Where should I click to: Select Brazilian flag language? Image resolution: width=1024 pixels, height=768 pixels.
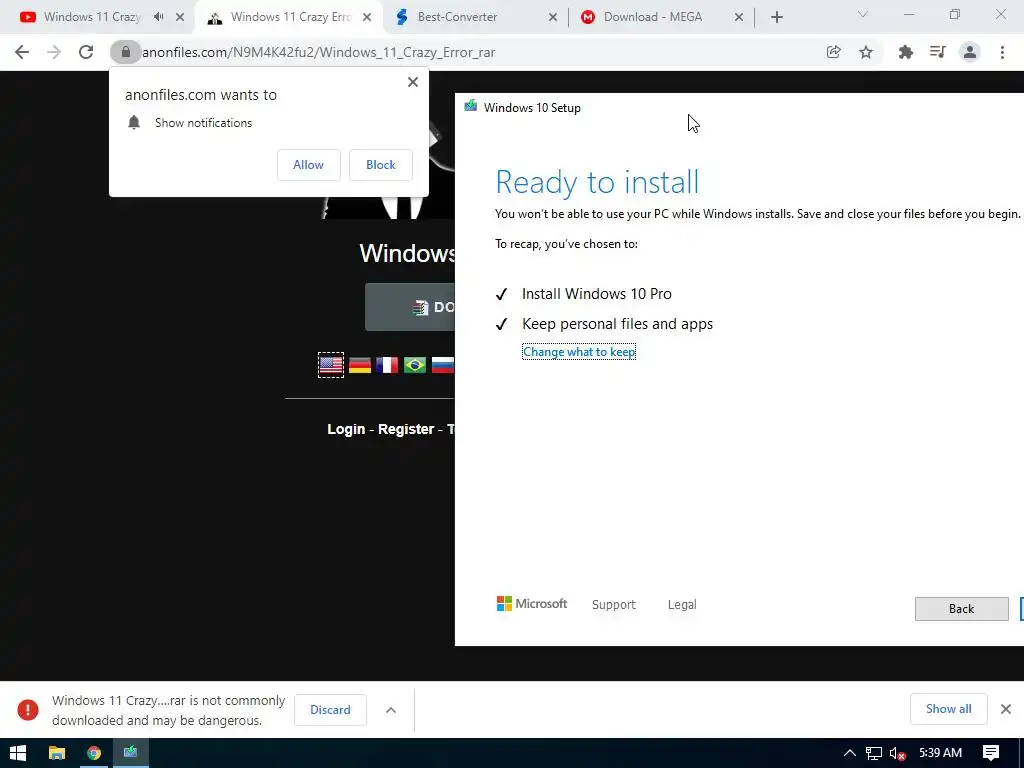tap(415, 365)
